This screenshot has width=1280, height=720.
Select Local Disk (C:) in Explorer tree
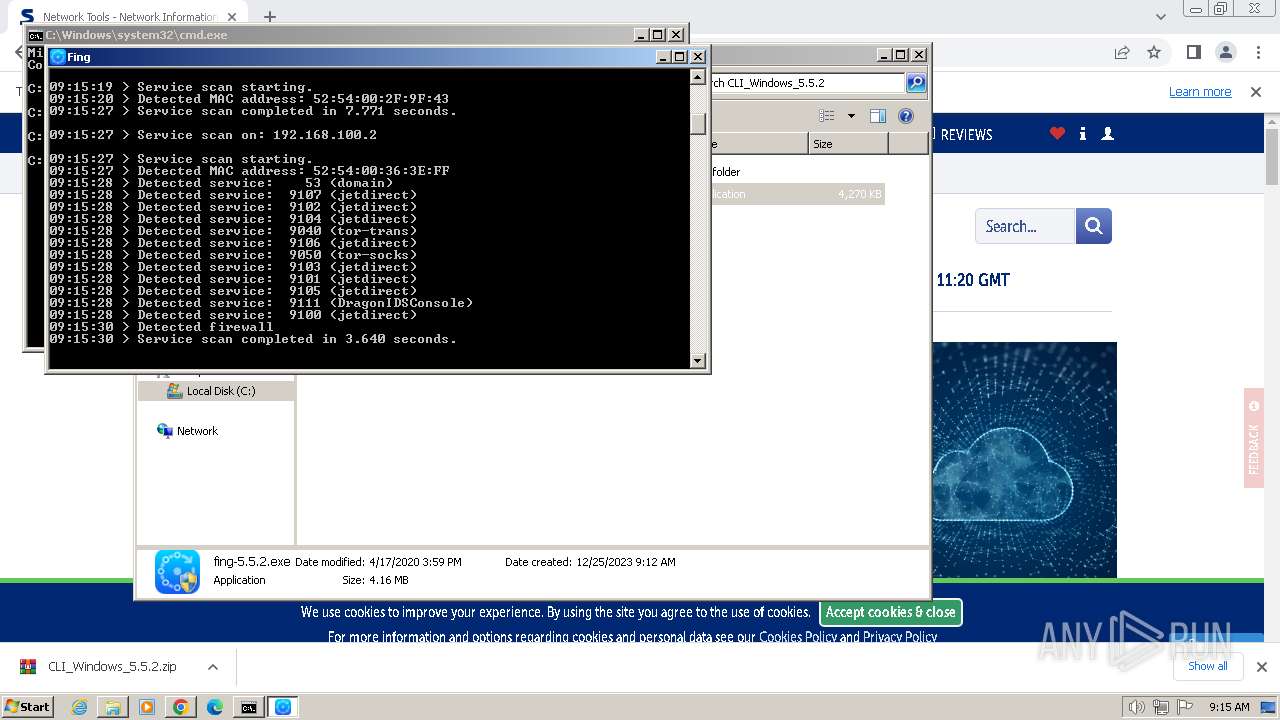[x=220, y=391]
